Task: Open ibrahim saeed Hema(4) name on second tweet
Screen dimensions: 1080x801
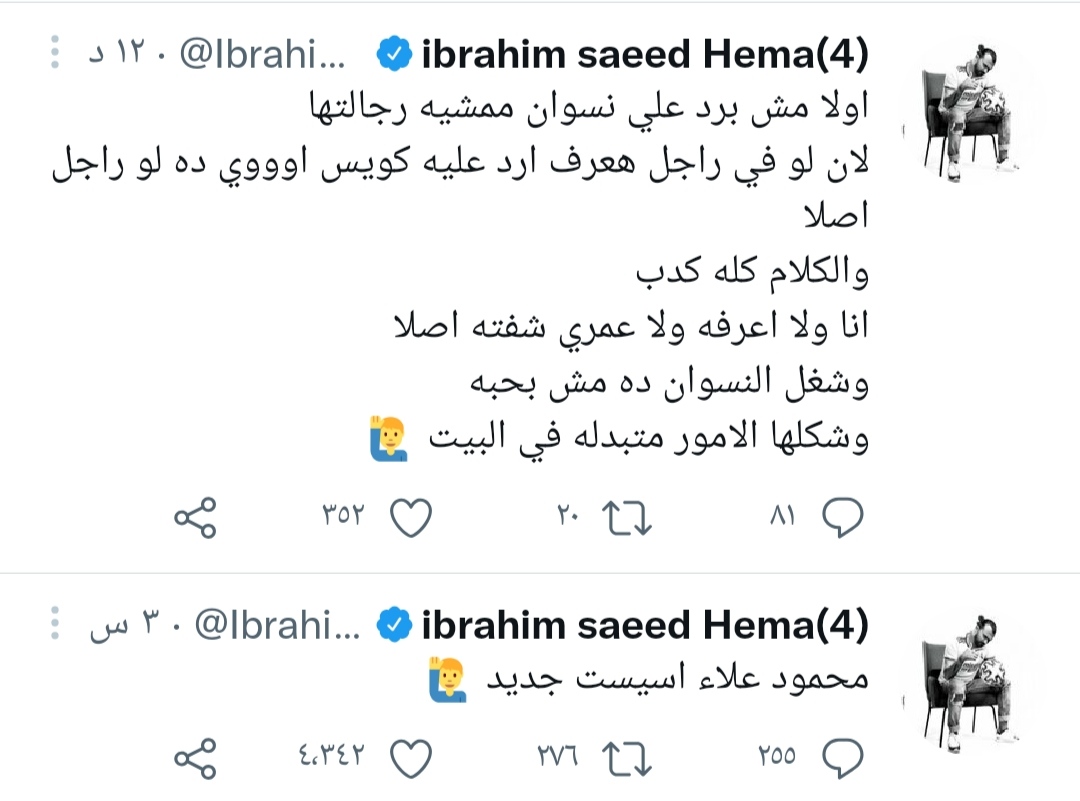Action: coord(645,627)
